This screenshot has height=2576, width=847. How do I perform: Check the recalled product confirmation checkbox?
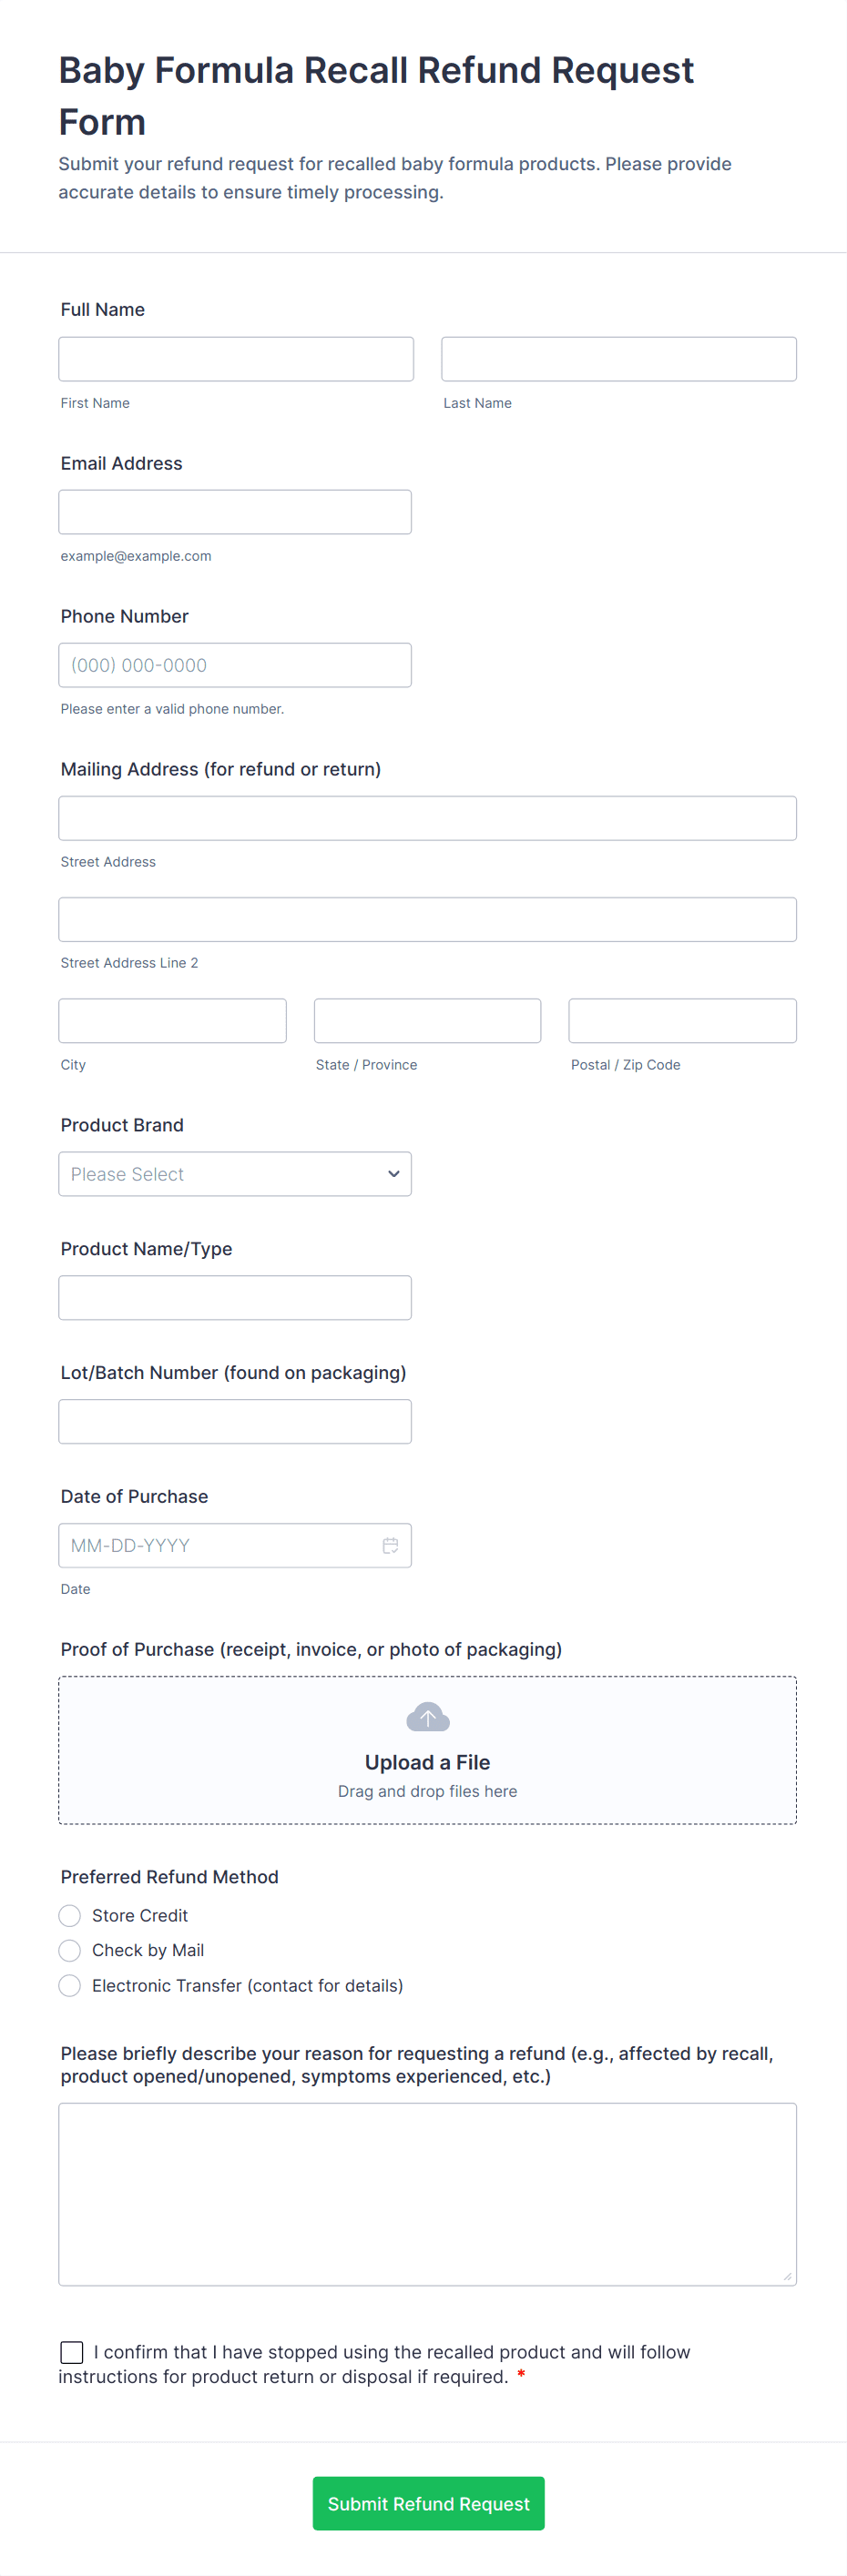pyautogui.click(x=72, y=2352)
